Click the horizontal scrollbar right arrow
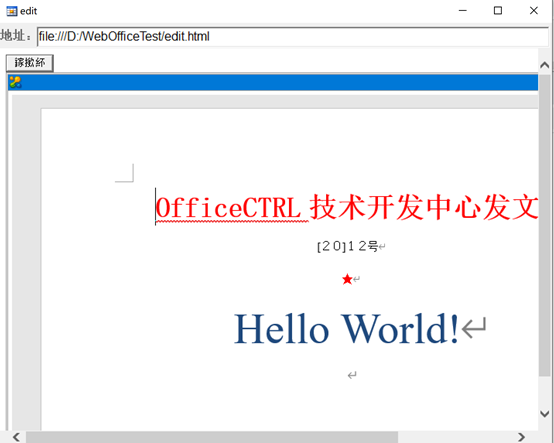Viewport: 554px width, 443px height. 521,437
